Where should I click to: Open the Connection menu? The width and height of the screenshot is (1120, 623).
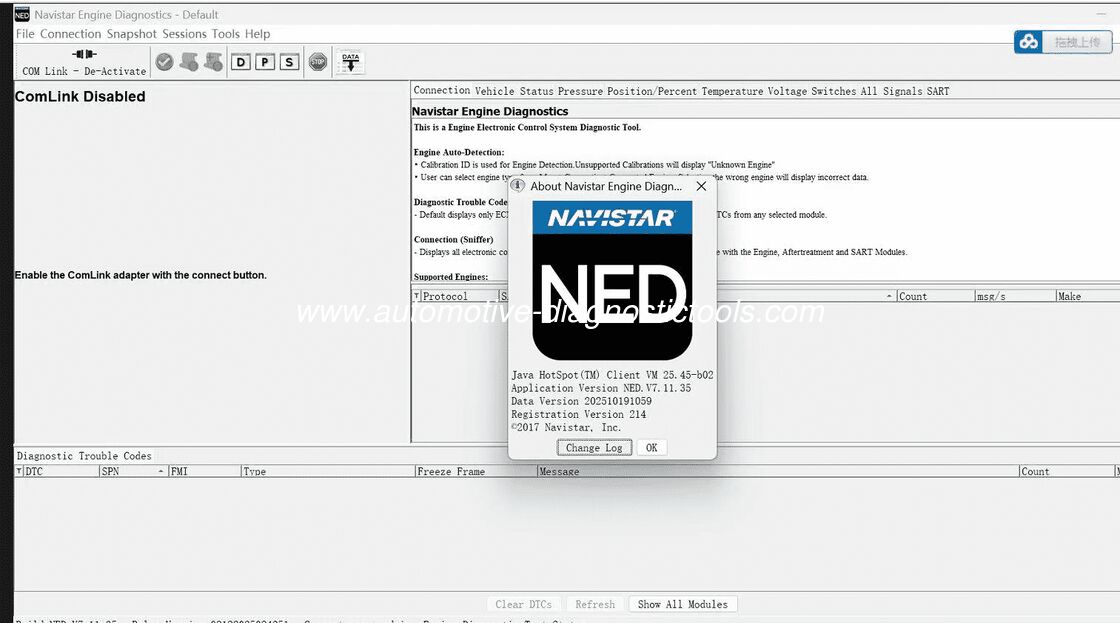click(x=70, y=34)
